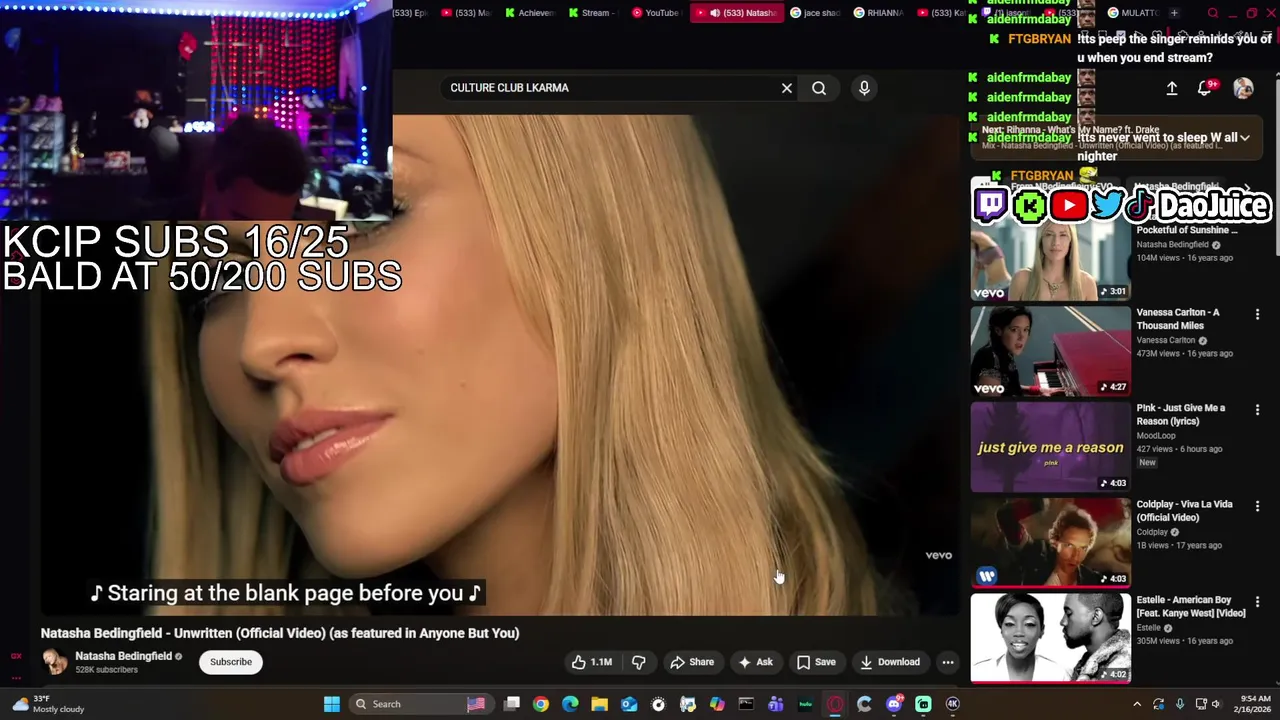
Task: Switch to the Achievements Kick tab
Action: tap(529, 13)
